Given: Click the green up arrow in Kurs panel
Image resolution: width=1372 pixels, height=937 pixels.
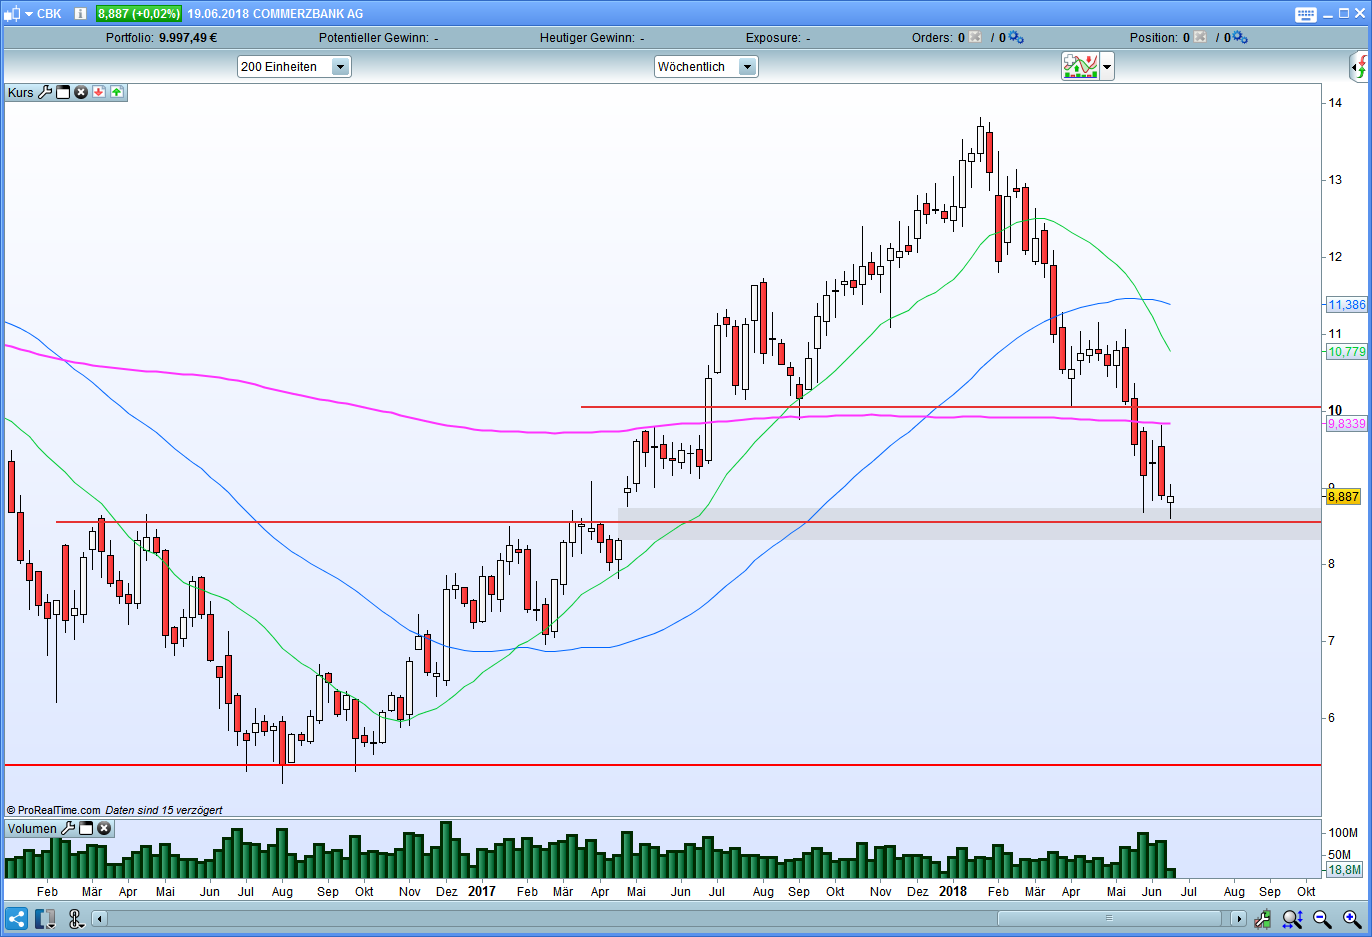Looking at the screenshot, I should (117, 92).
